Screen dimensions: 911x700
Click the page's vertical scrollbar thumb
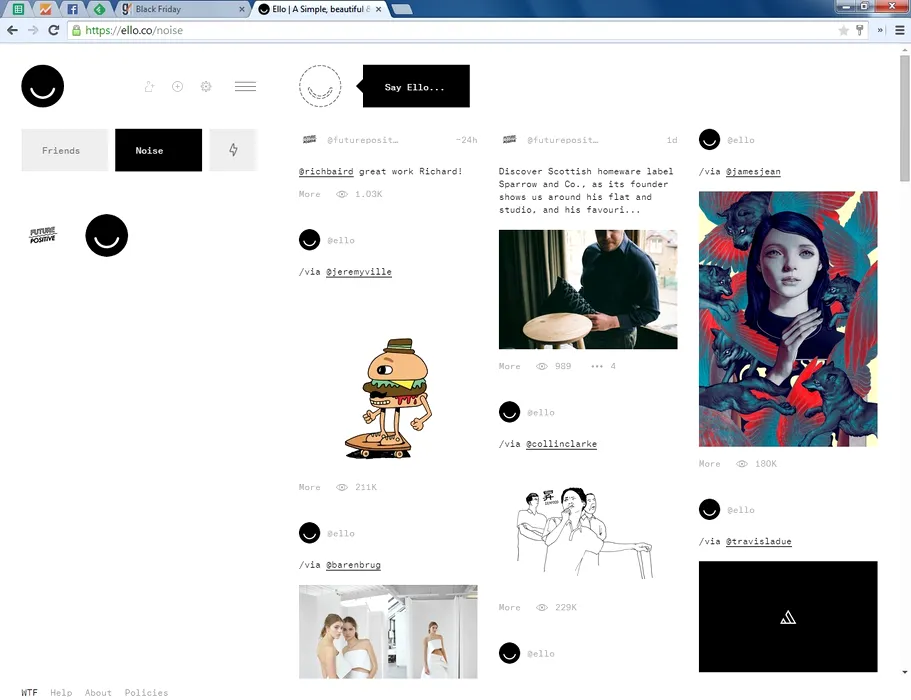click(905, 118)
